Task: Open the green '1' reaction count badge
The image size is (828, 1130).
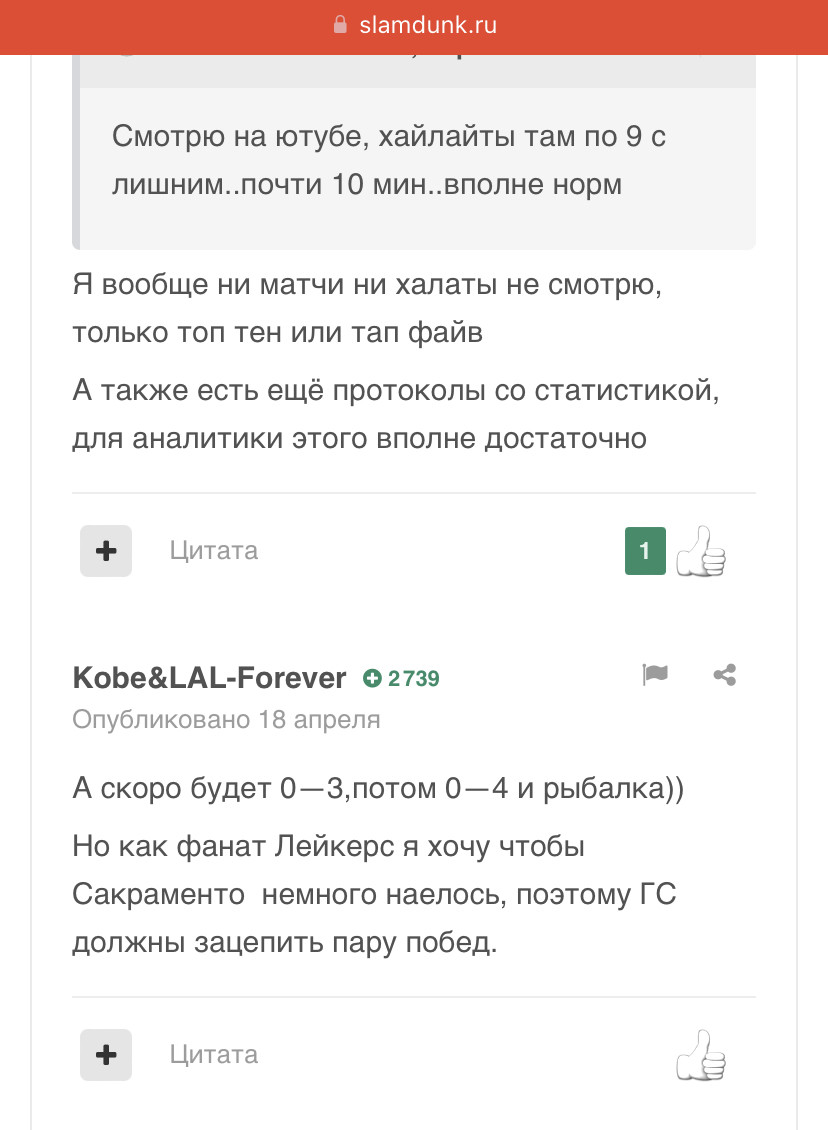Action: click(645, 551)
